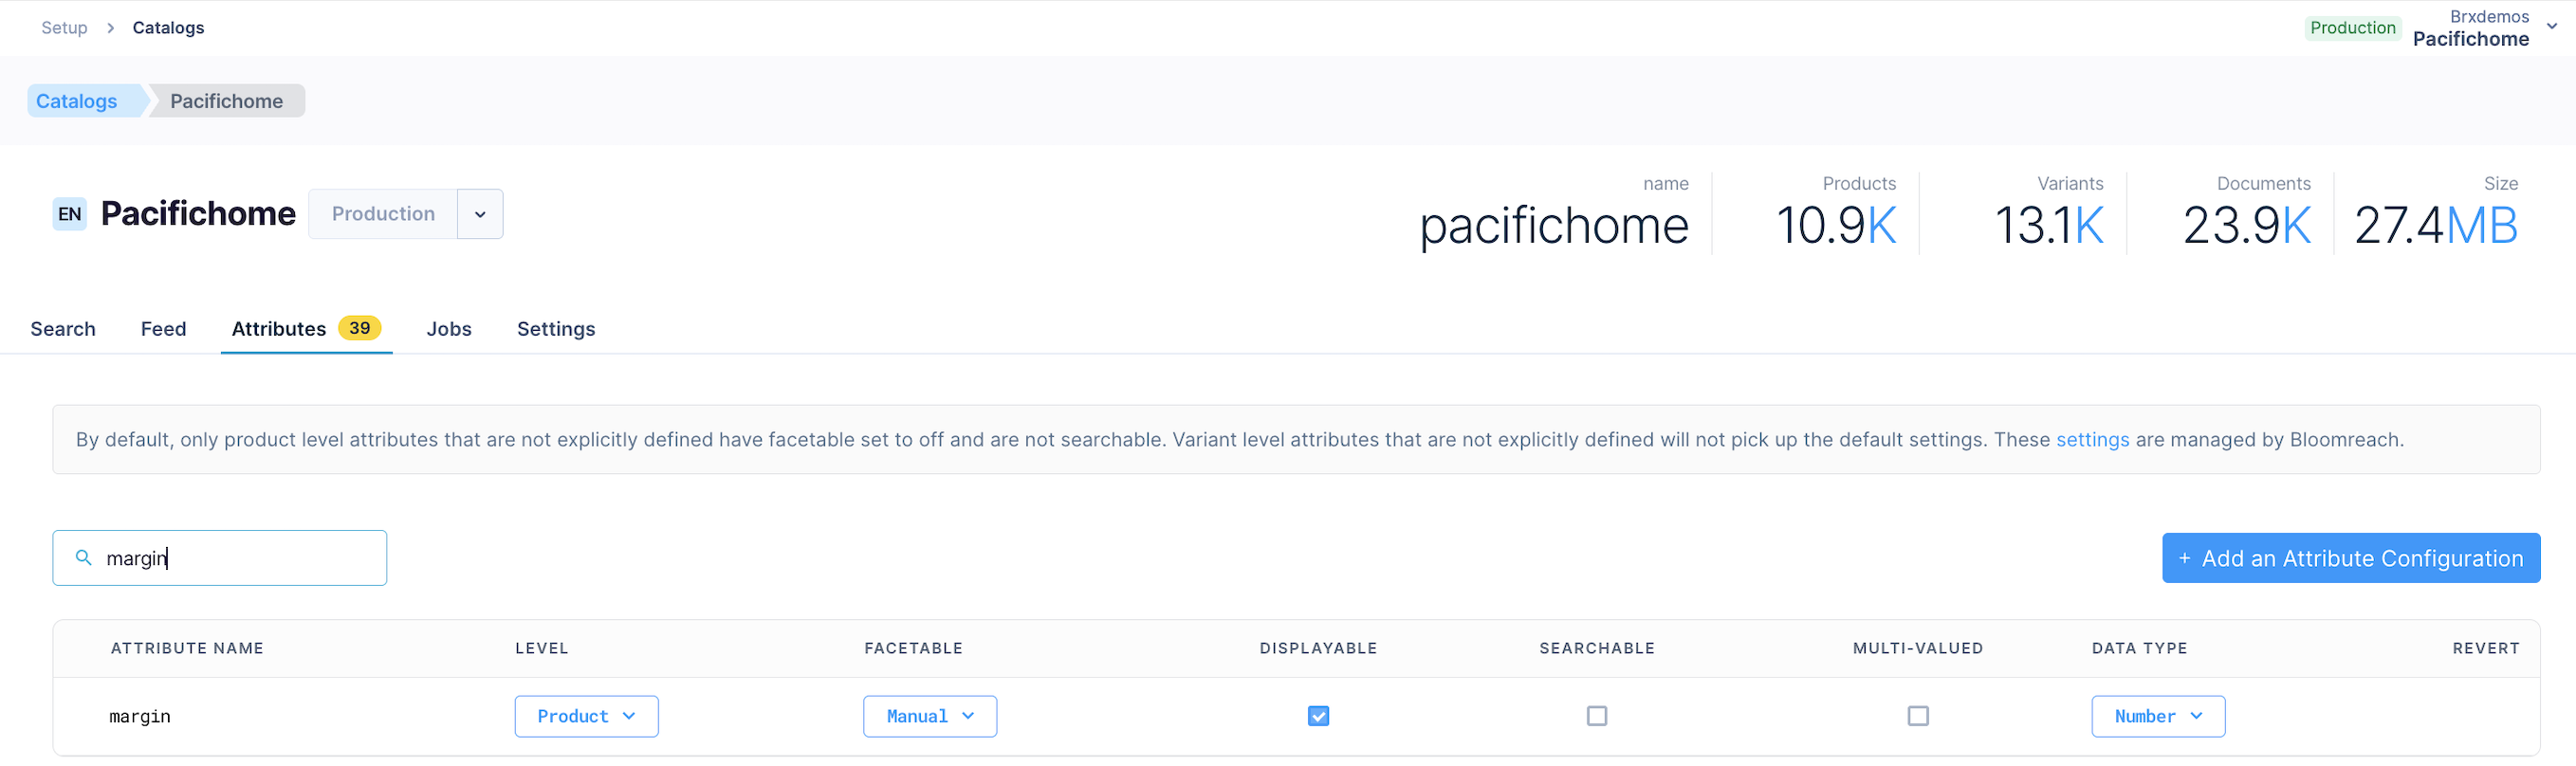Expand the Production environment selector arrow
Screen dimensions: 2576x766
point(480,214)
